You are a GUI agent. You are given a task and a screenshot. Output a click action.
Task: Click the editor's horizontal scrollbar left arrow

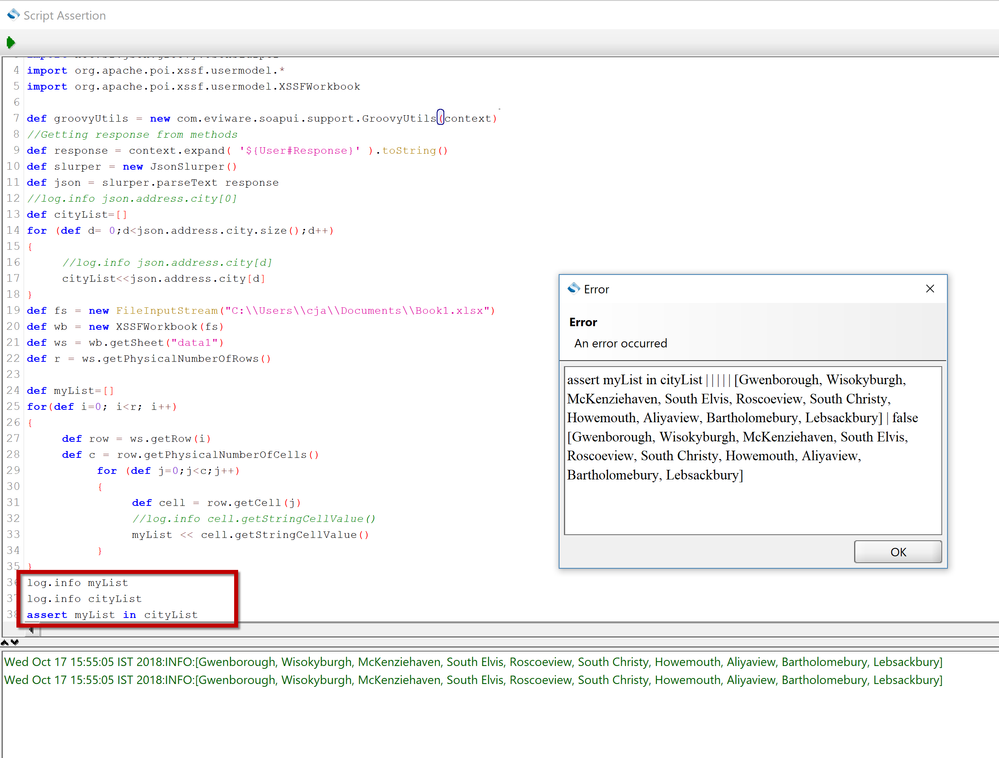[30, 629]
